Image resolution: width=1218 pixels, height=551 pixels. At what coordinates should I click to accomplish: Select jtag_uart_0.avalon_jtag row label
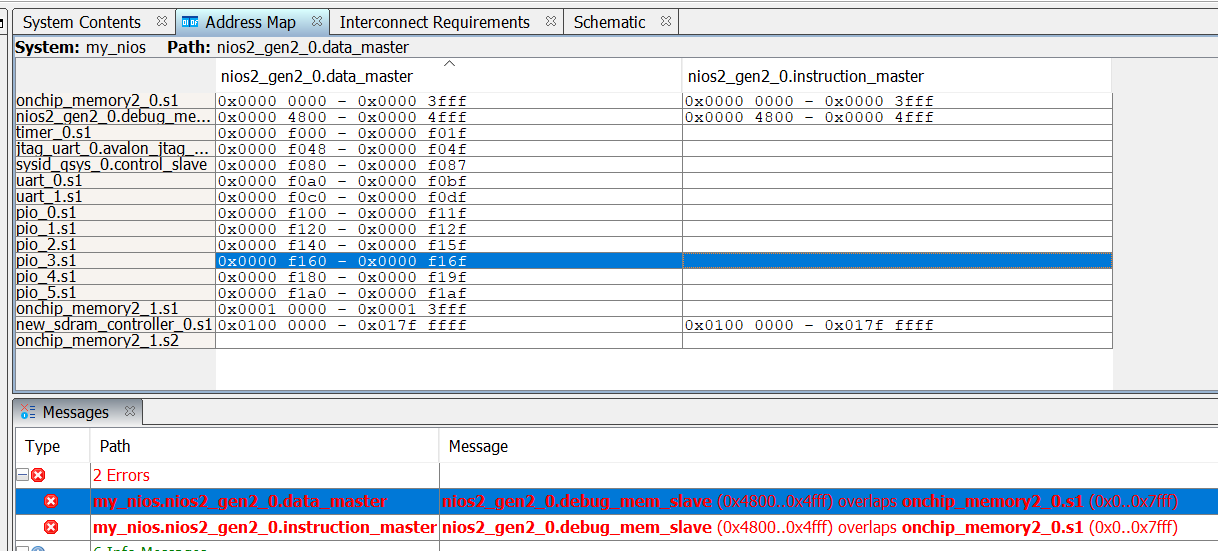[x=115, y=149]
